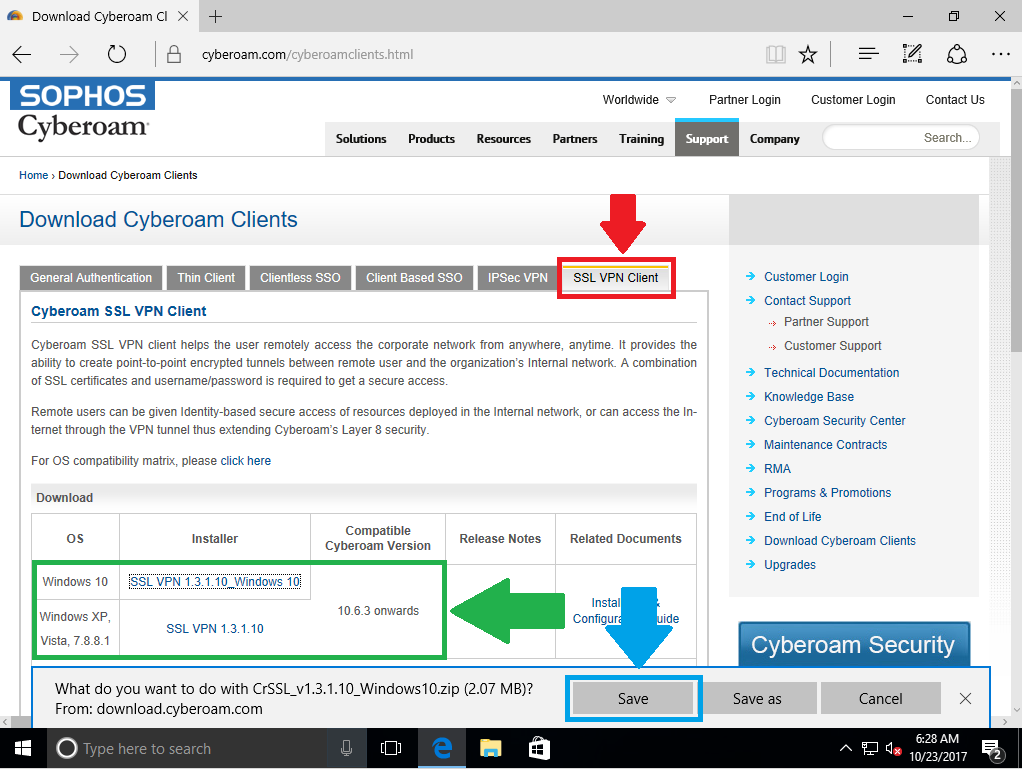Click the Share icon in Edge toolbar

(x=957, y=54)
